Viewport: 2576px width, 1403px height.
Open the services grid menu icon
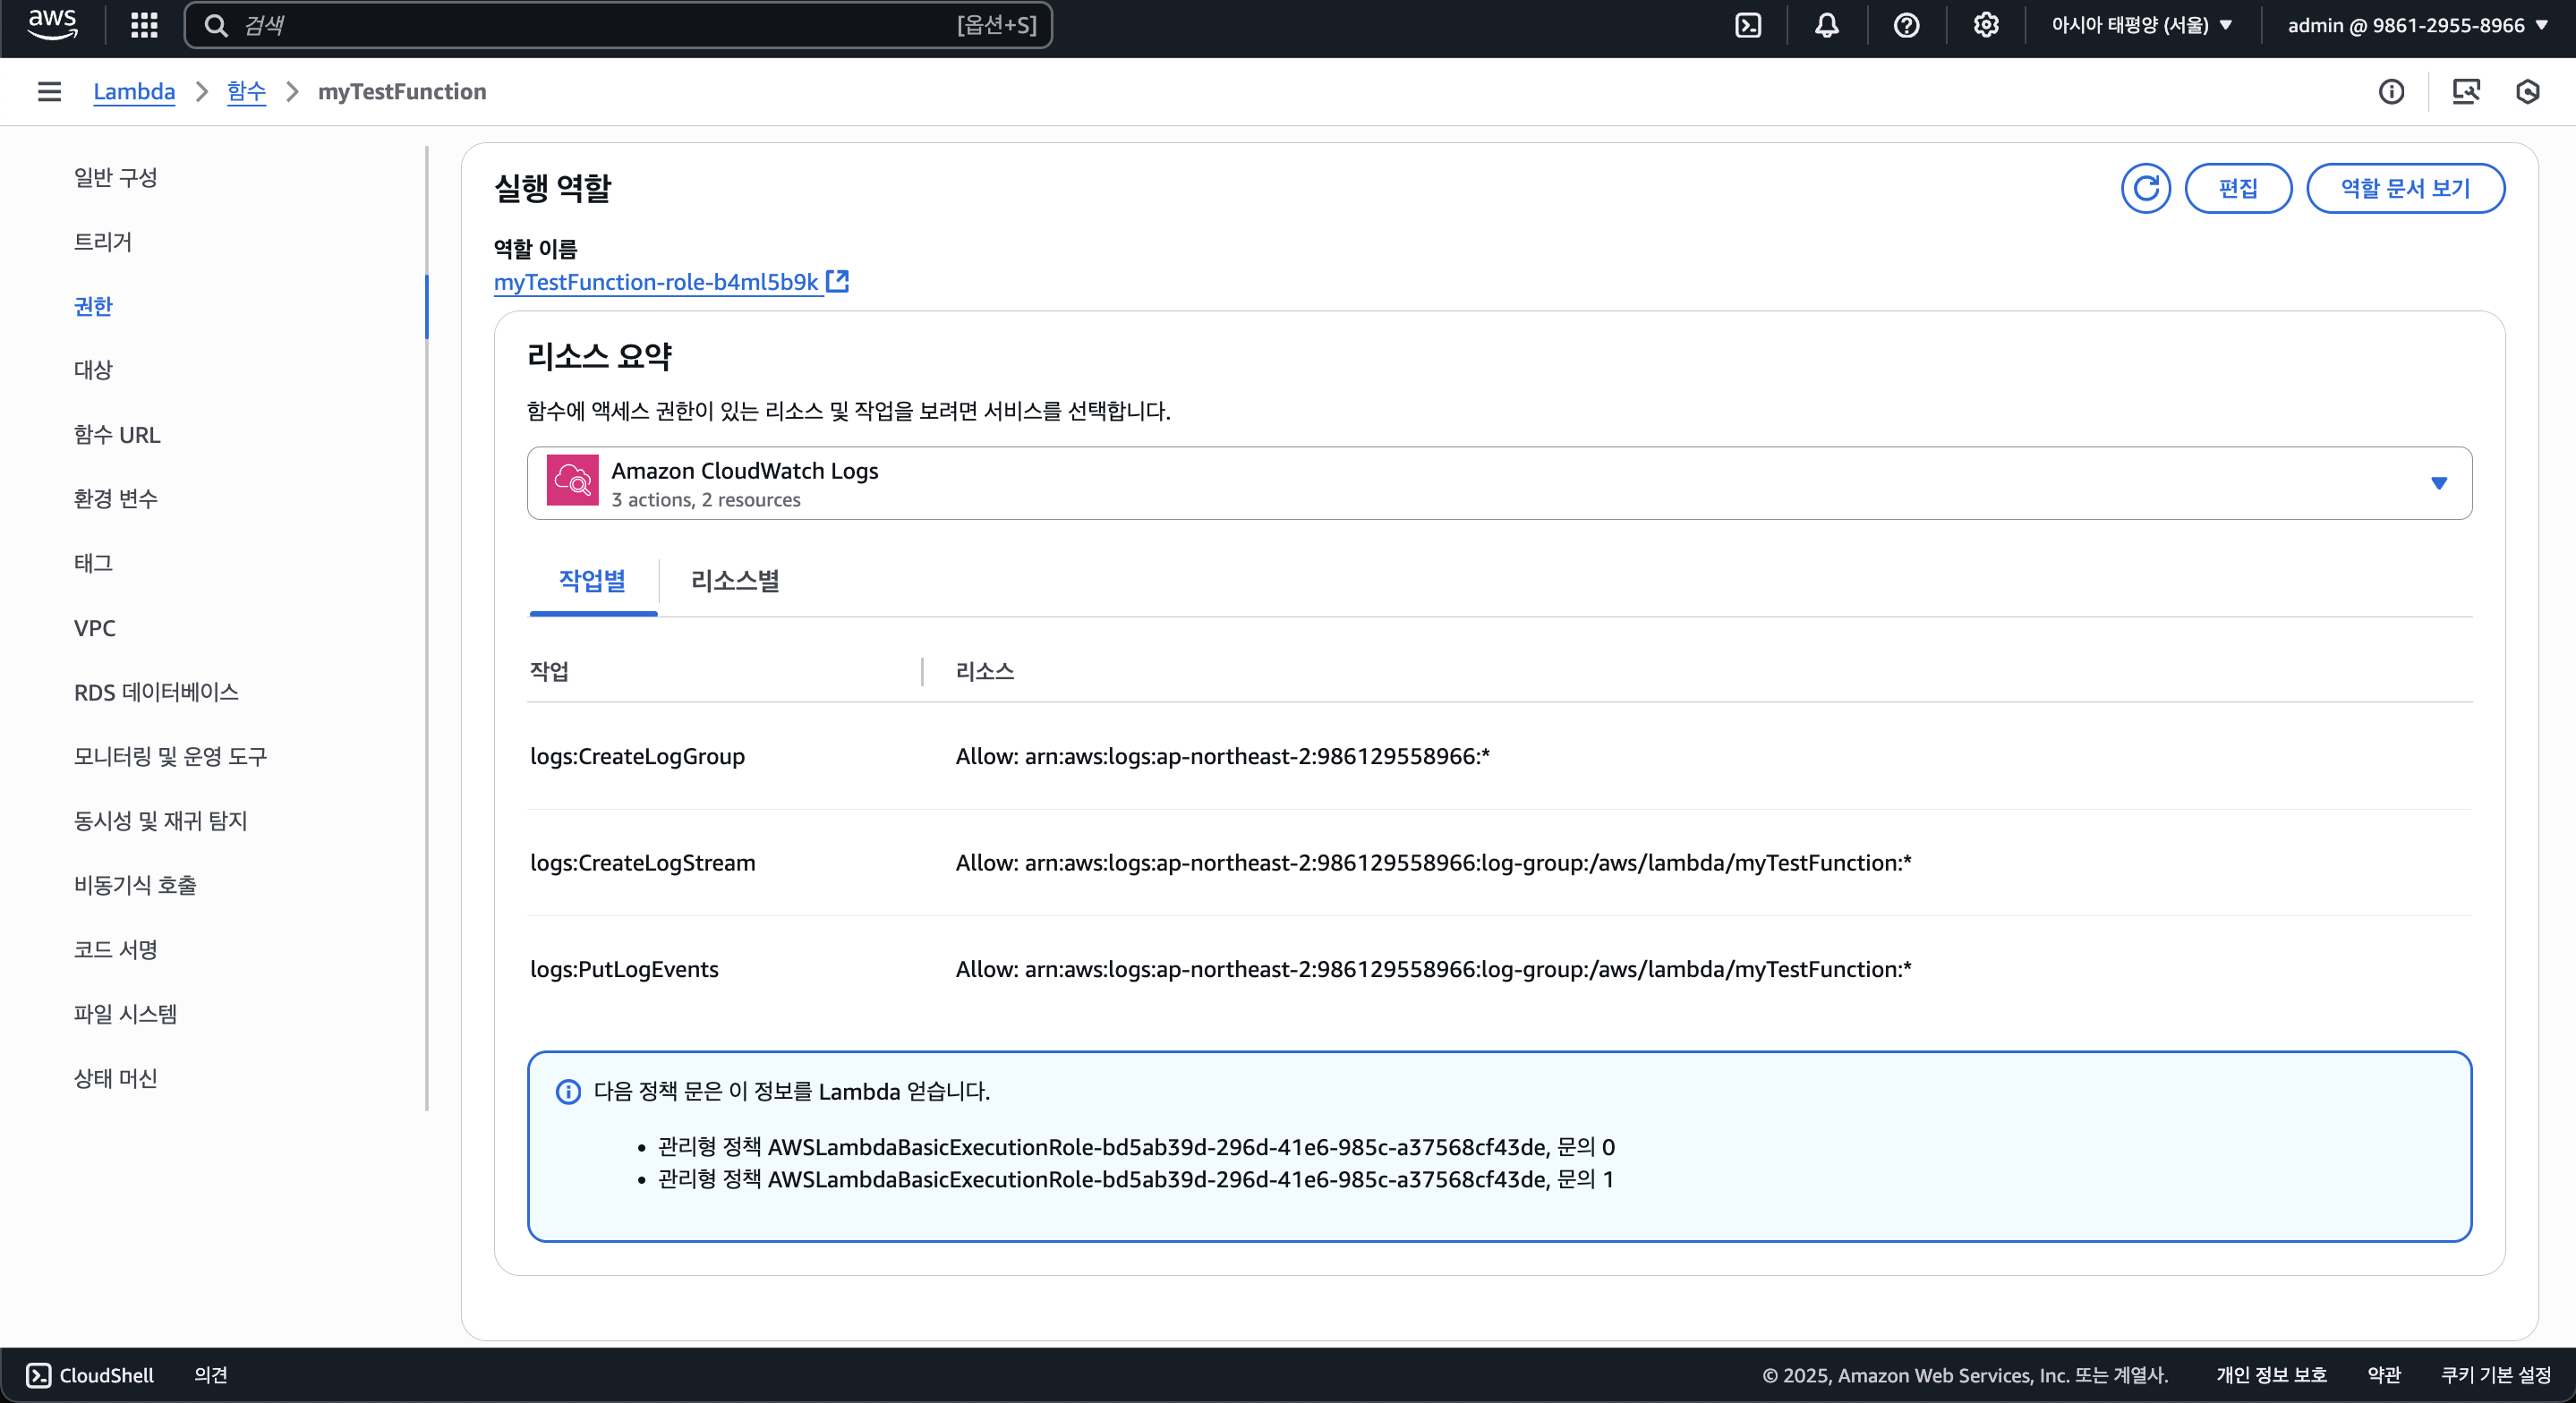tap(144, 25)
